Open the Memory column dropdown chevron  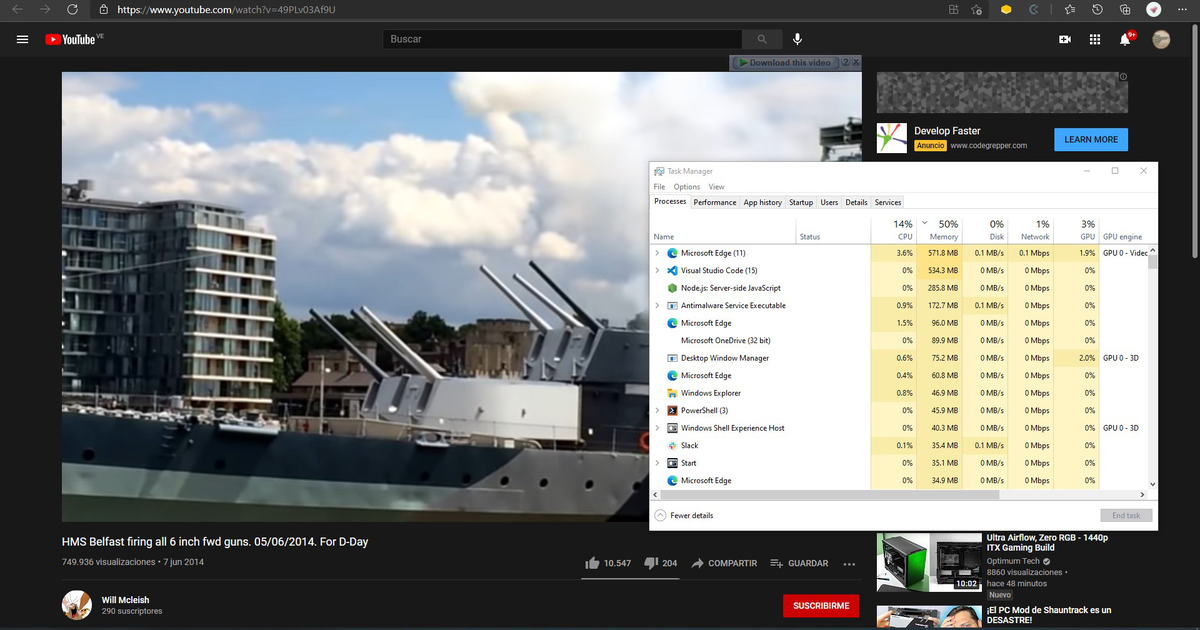[925, 222]
